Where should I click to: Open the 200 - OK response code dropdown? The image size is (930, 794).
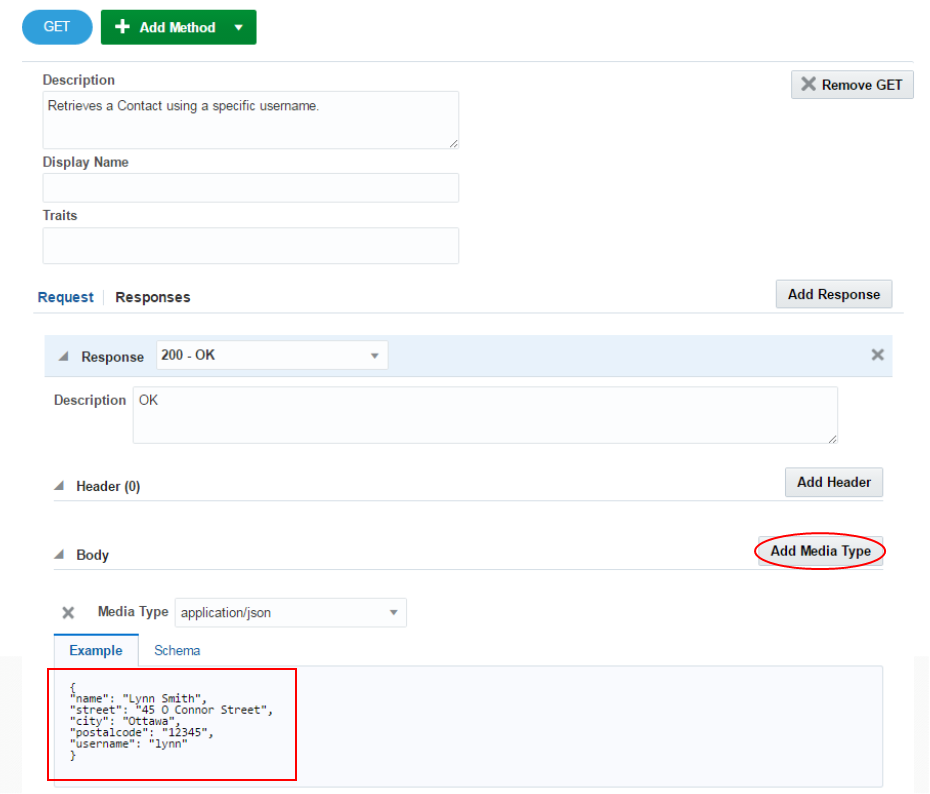272,355
